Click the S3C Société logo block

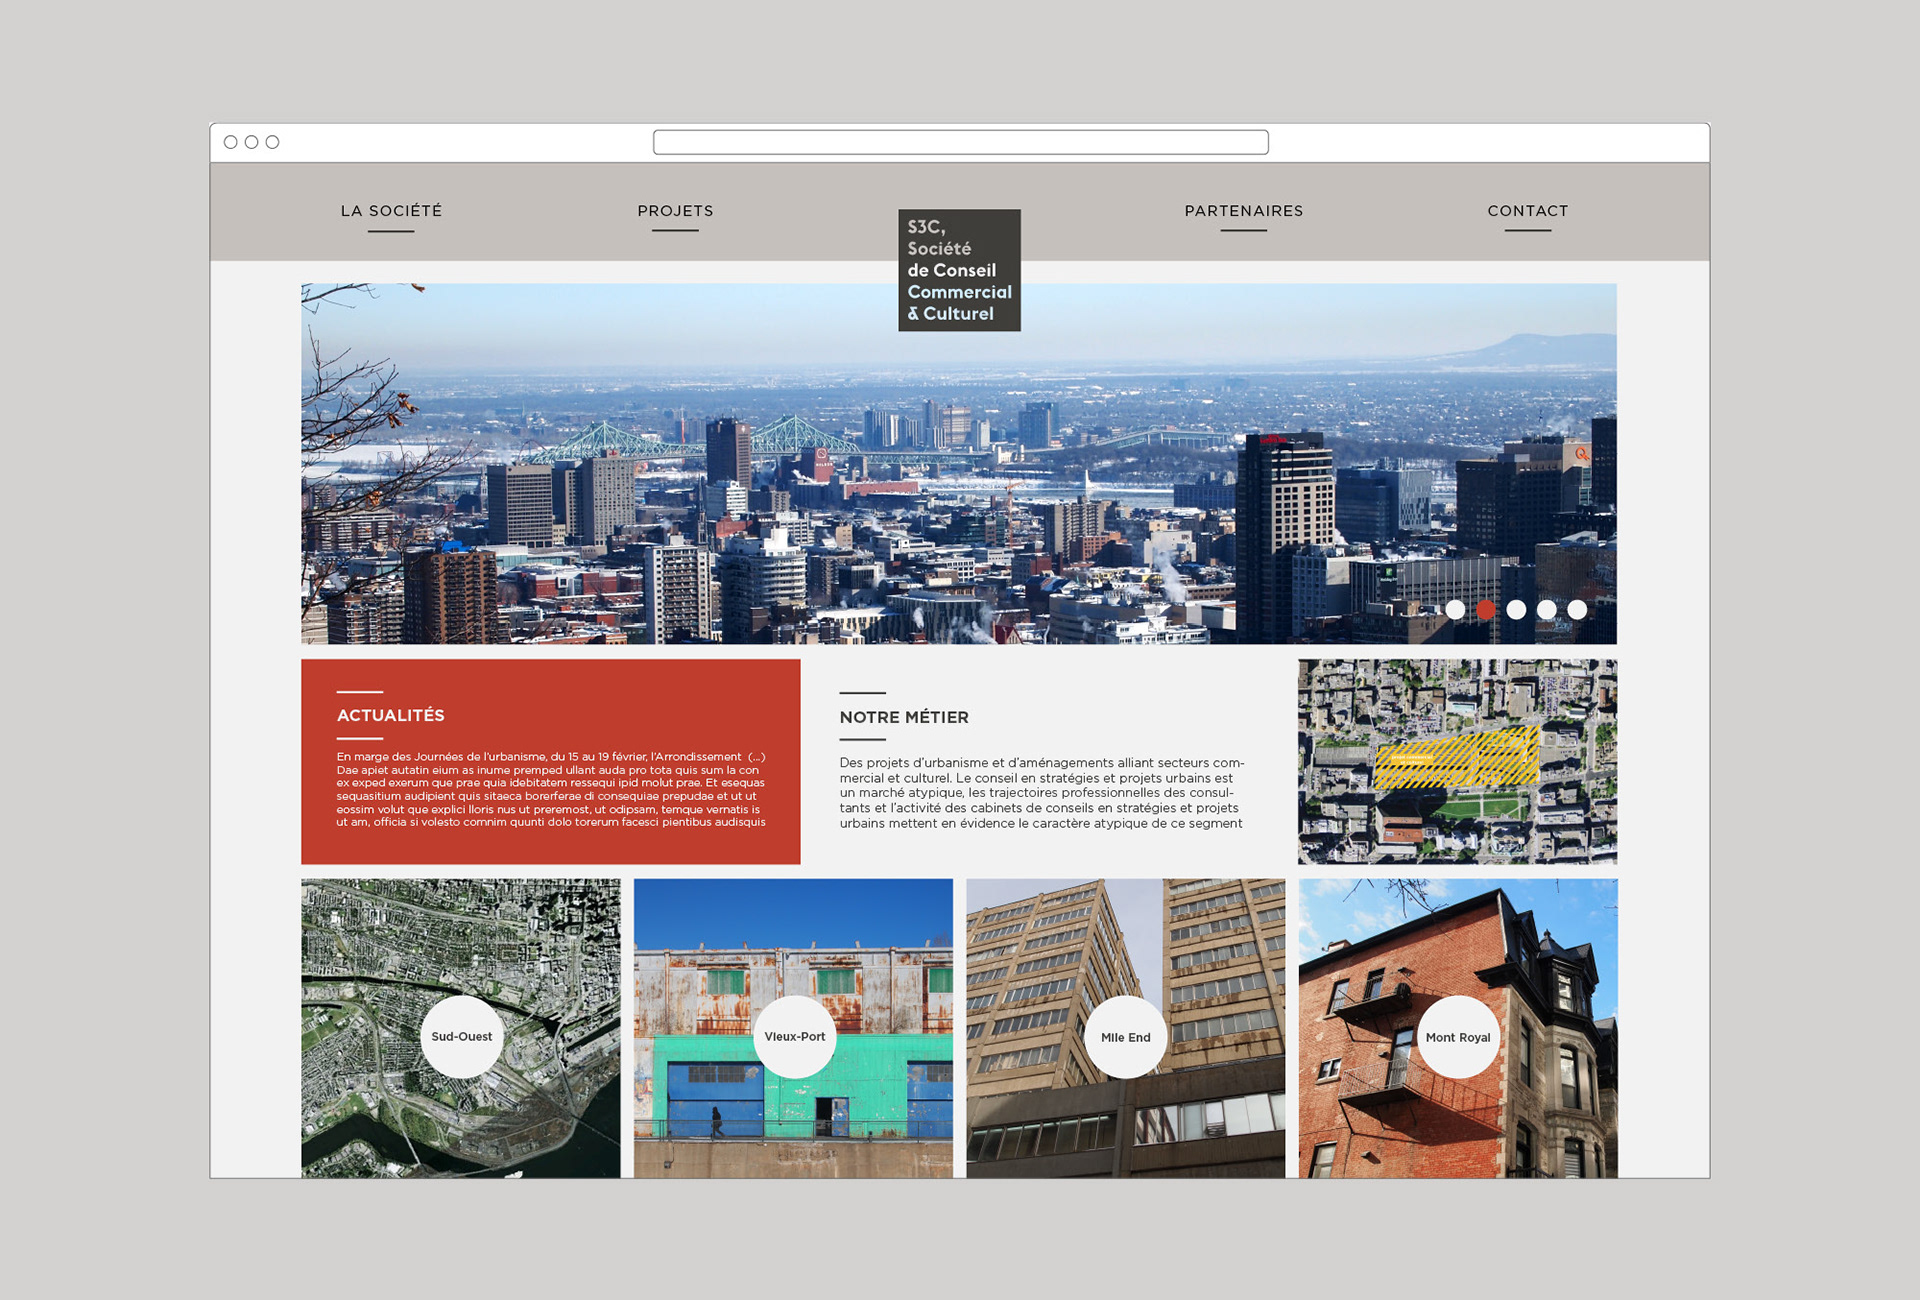pos(959,270)
